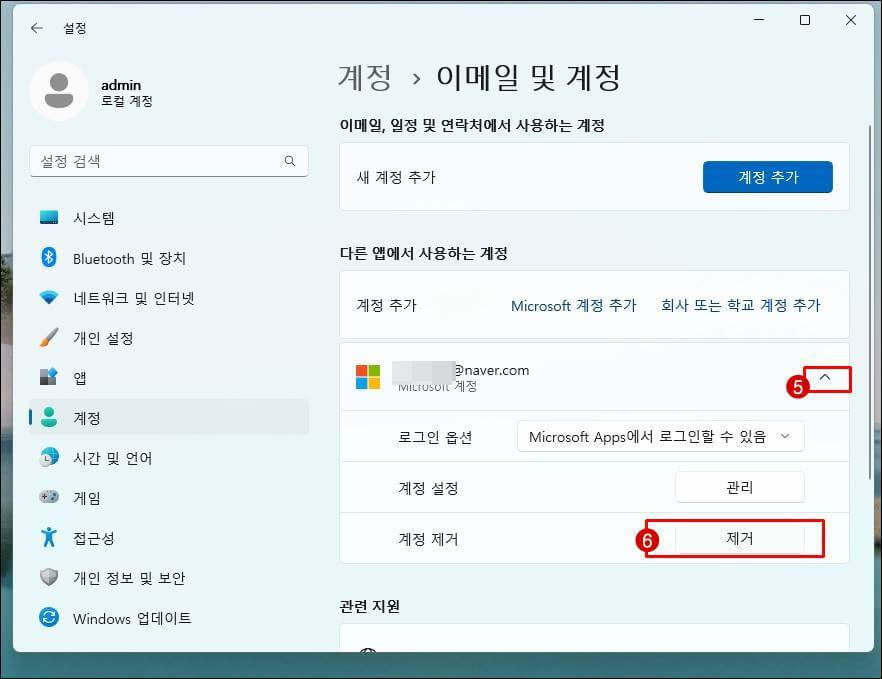
Task: Click the Time and language globe icon
Action: pos(49,457)
